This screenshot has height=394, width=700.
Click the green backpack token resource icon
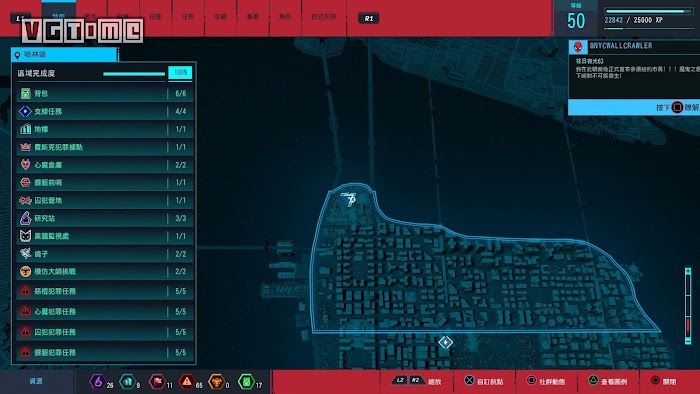(x=246, y=382)
